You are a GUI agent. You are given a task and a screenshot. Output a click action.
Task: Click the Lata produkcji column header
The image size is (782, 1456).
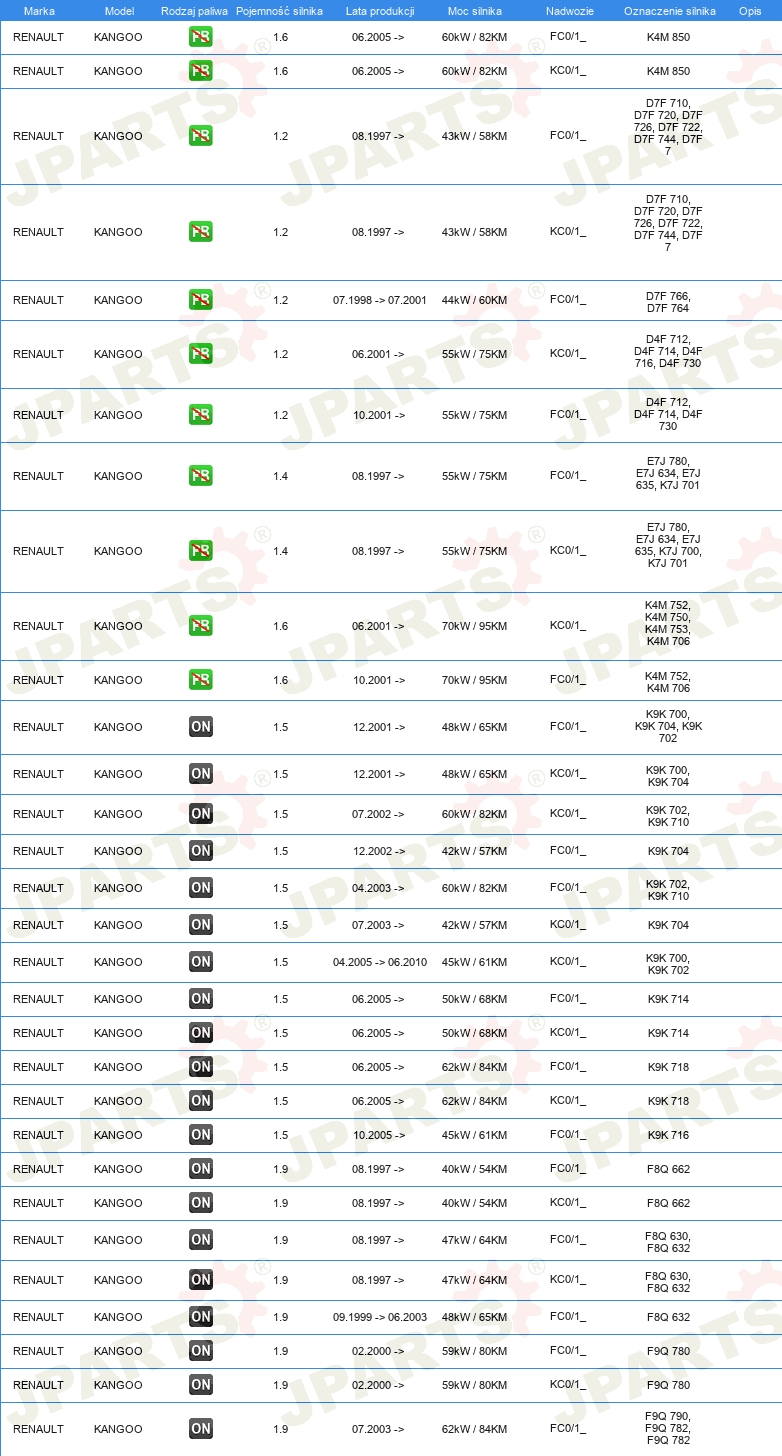pos(380,11)
